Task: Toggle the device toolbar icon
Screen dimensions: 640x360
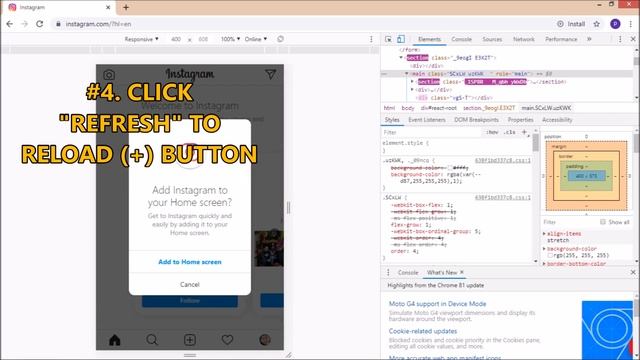Action: [x=401, y=39]
